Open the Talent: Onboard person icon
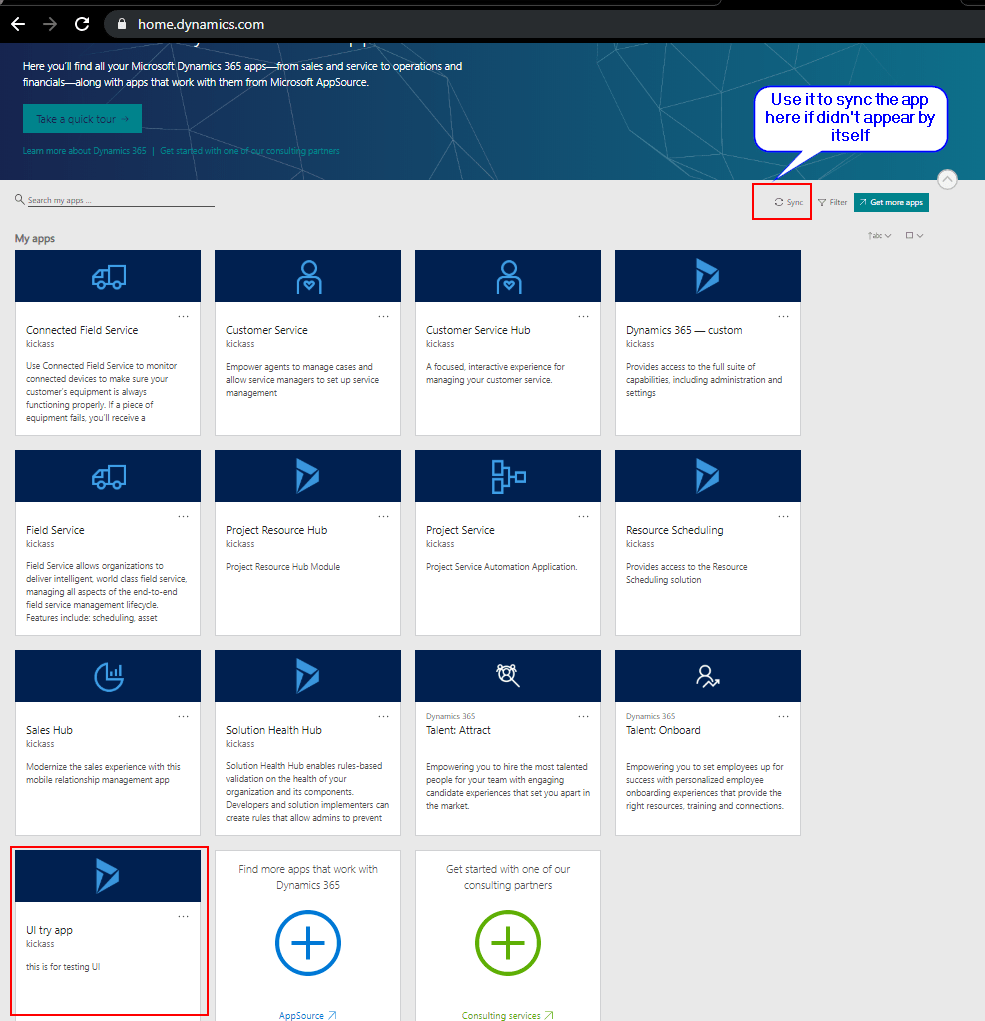The image size is (985, 1021). click(708, 677)
